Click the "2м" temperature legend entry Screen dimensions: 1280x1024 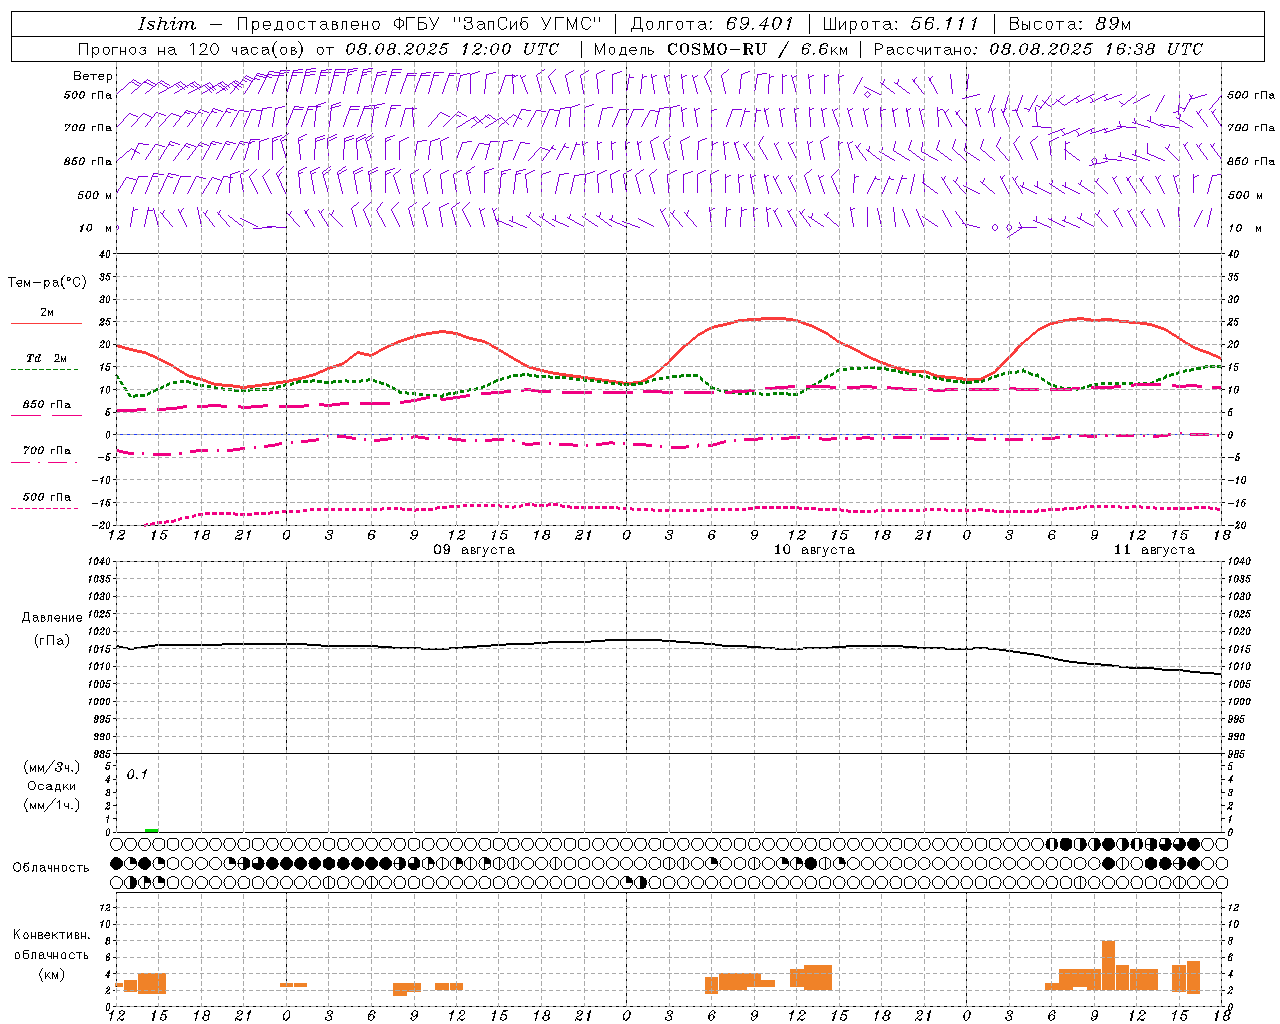[47, 313]
